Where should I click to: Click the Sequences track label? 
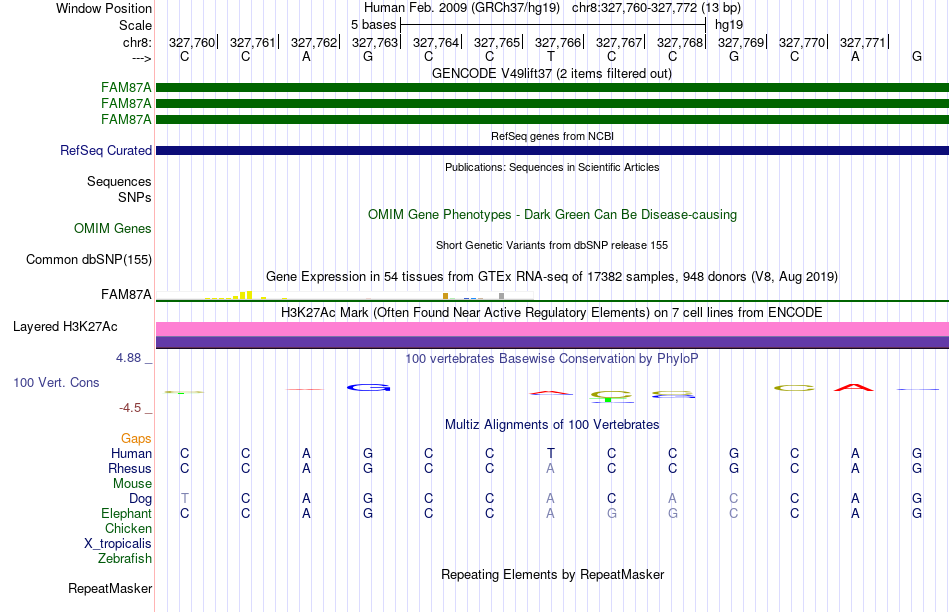[x=119, y=181]
